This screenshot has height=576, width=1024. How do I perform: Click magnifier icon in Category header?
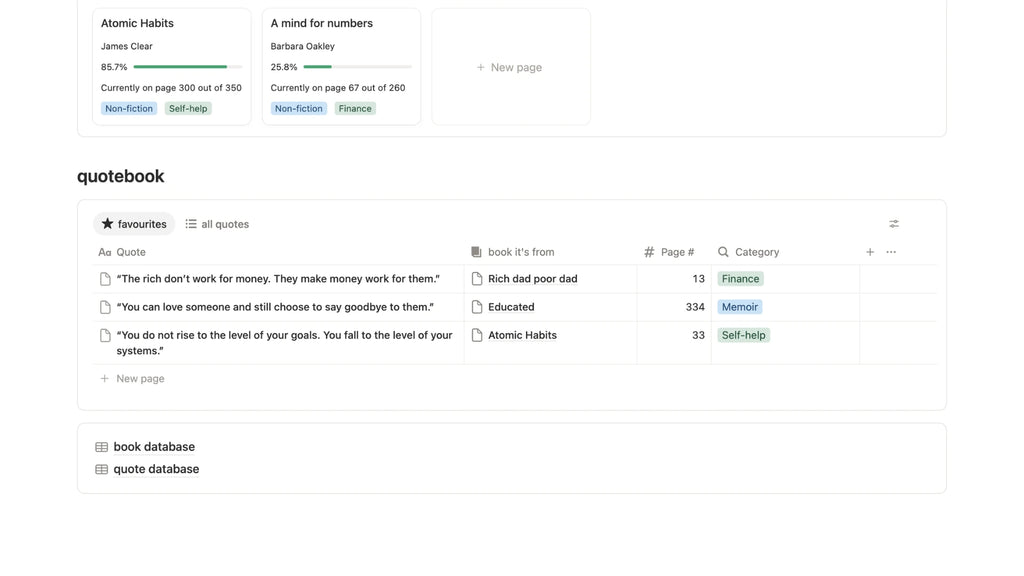coord(723,252)
